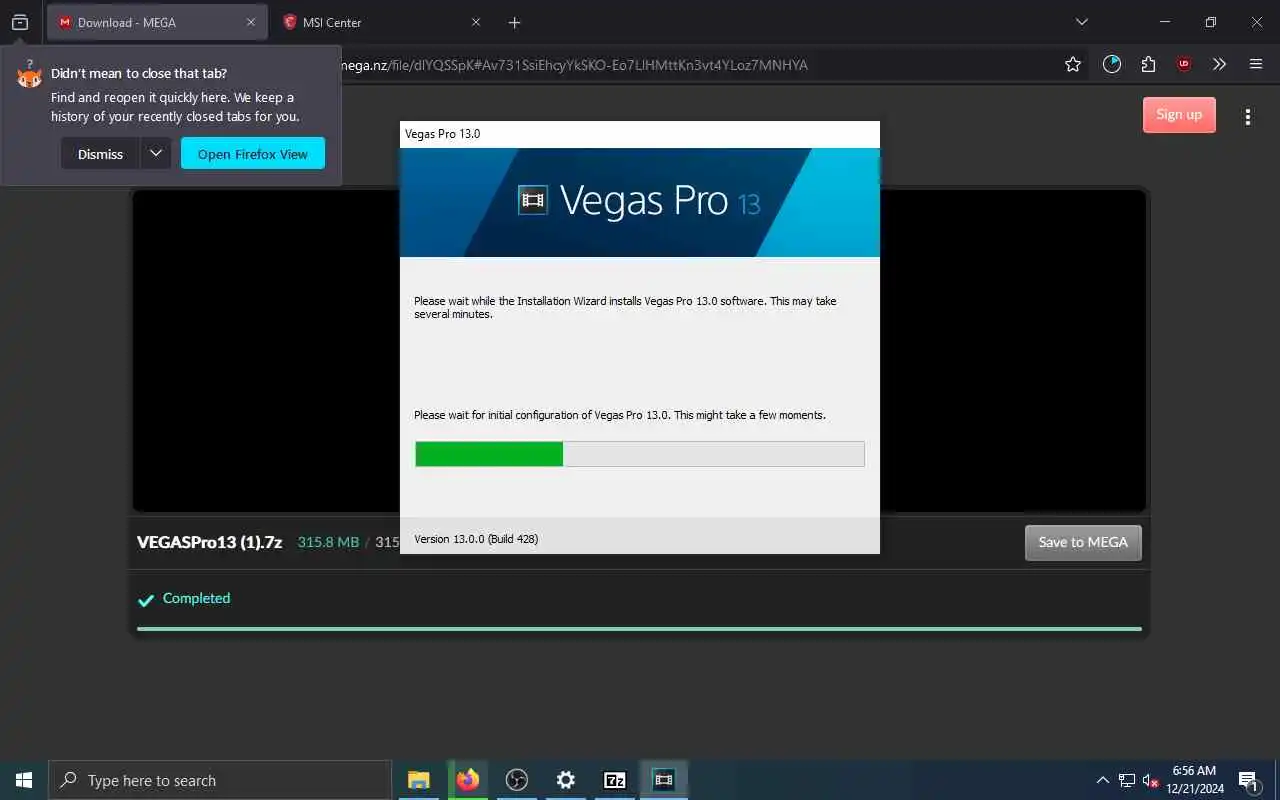
Task: Click the Sign up button on MEGA
Action: point(1179,114)
